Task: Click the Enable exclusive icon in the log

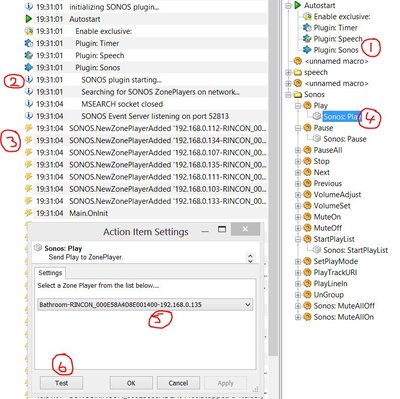Action: [29, 31]
